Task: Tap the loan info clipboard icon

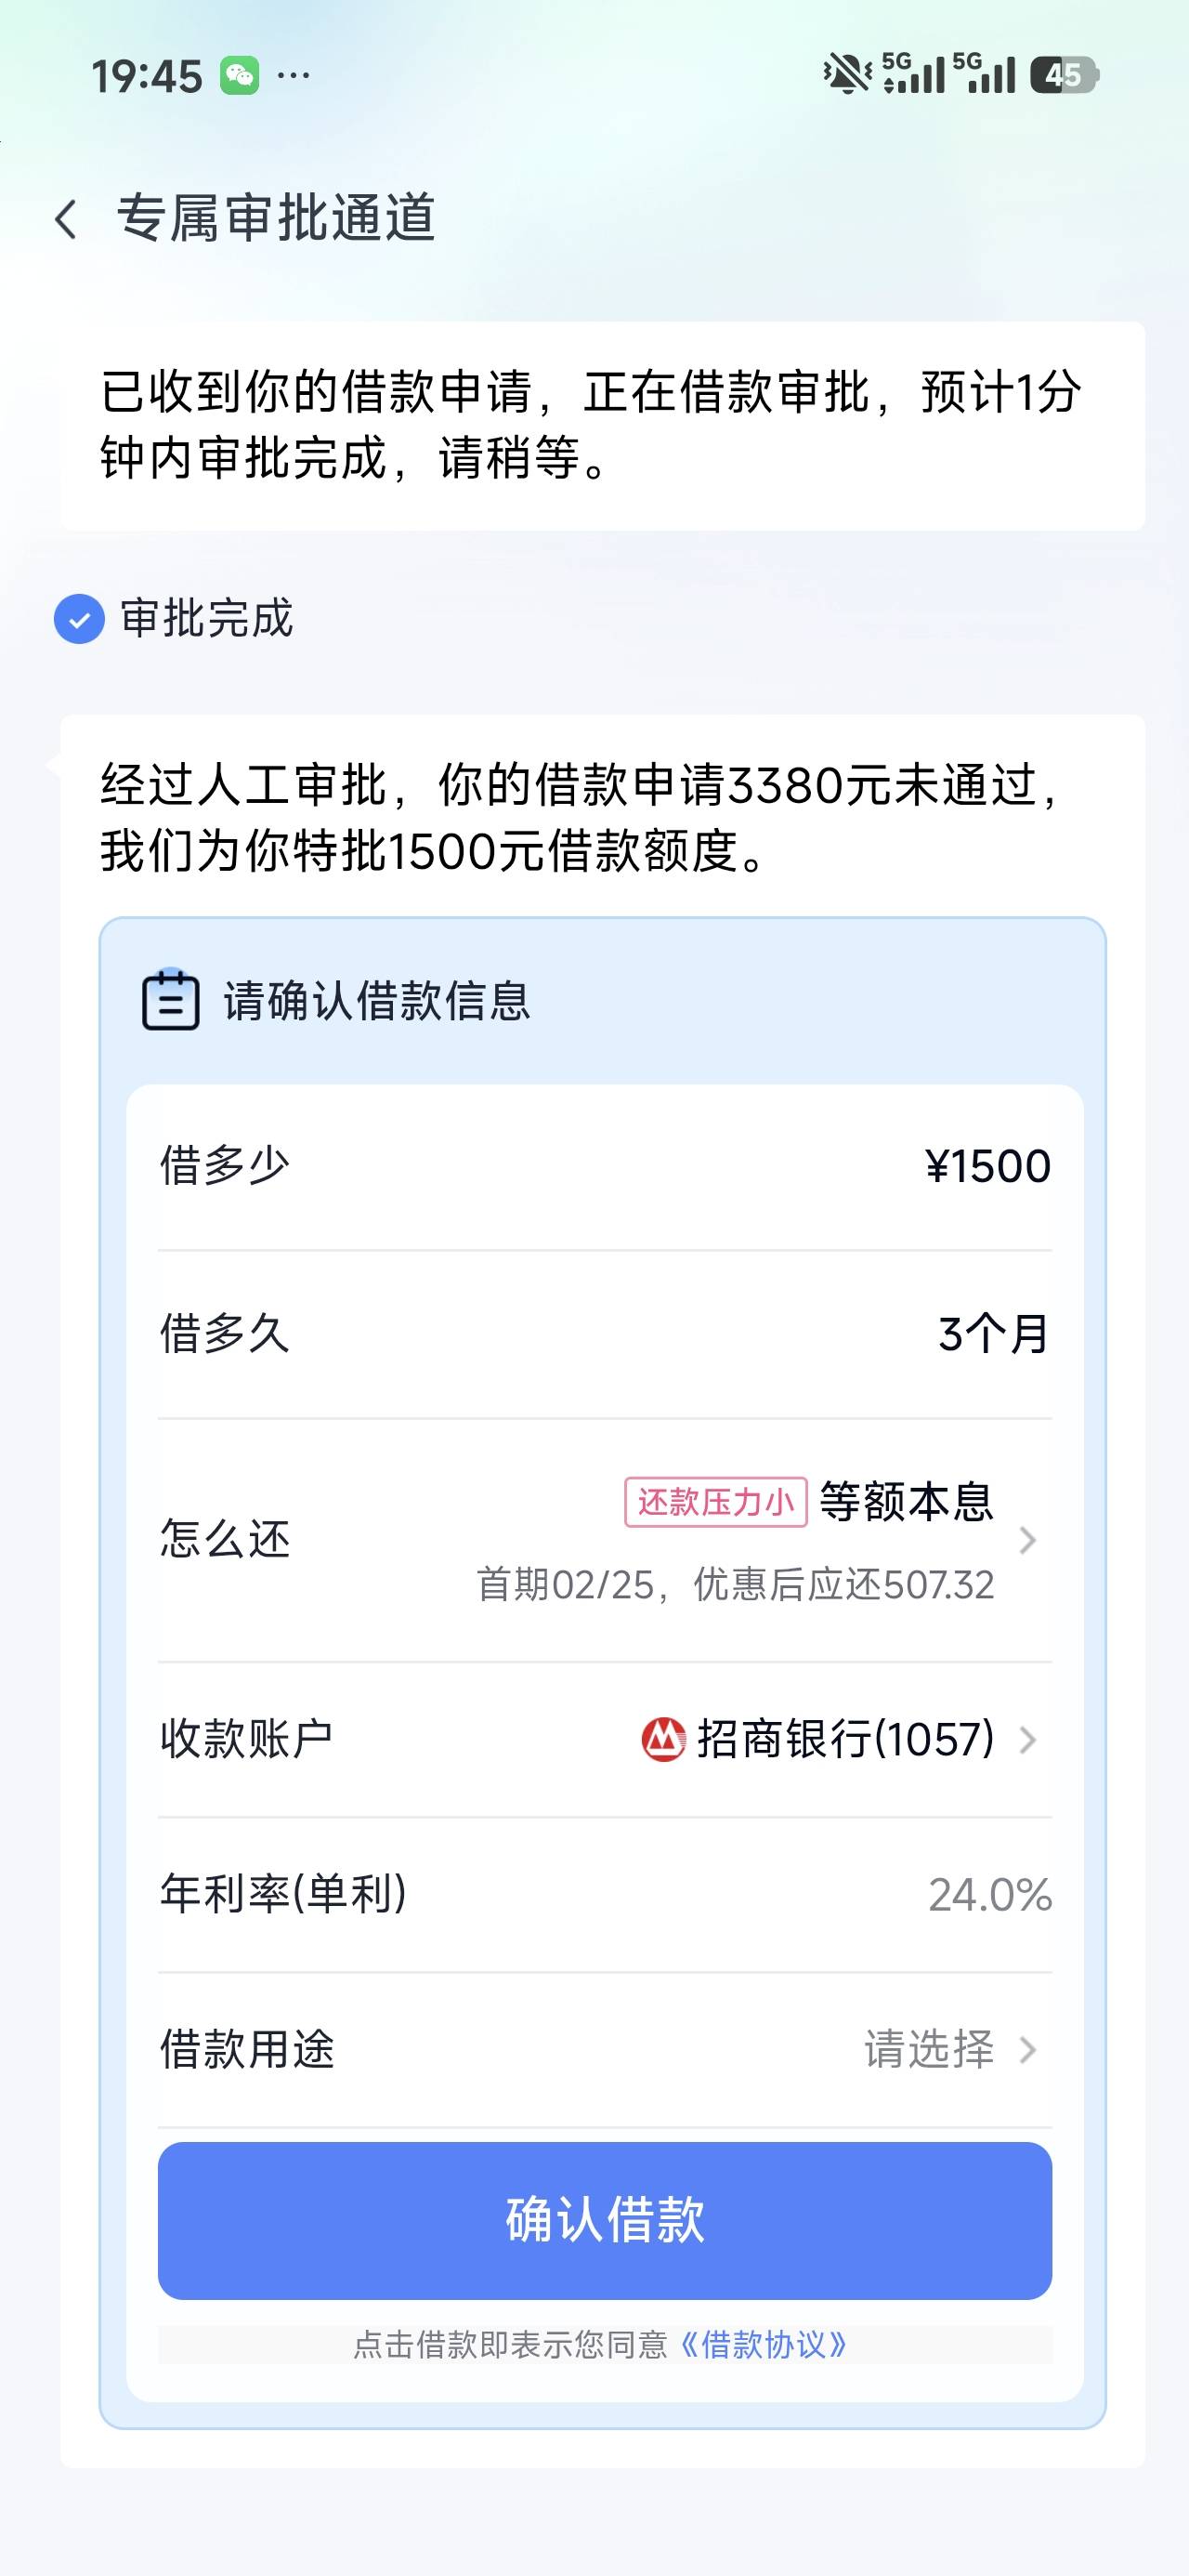Action: (x=170, y=999)
